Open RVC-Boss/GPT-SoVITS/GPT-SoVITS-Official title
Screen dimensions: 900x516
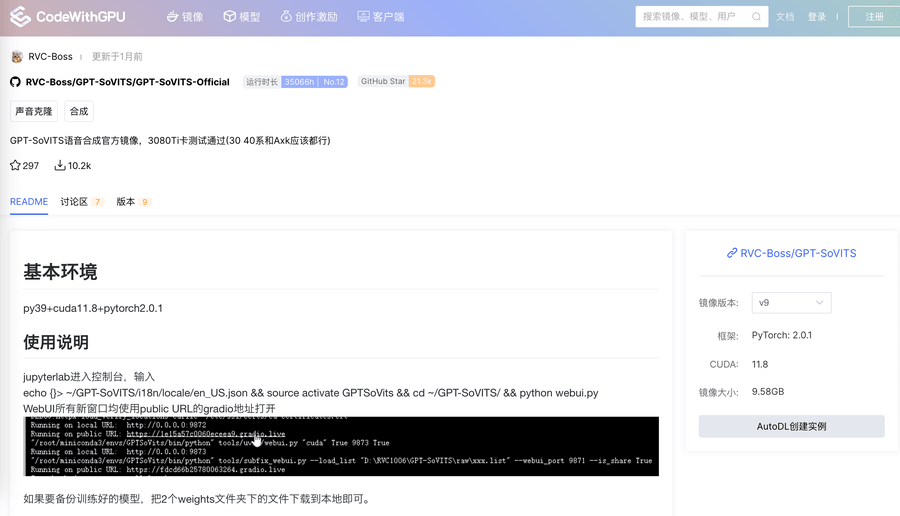(127, 82)
